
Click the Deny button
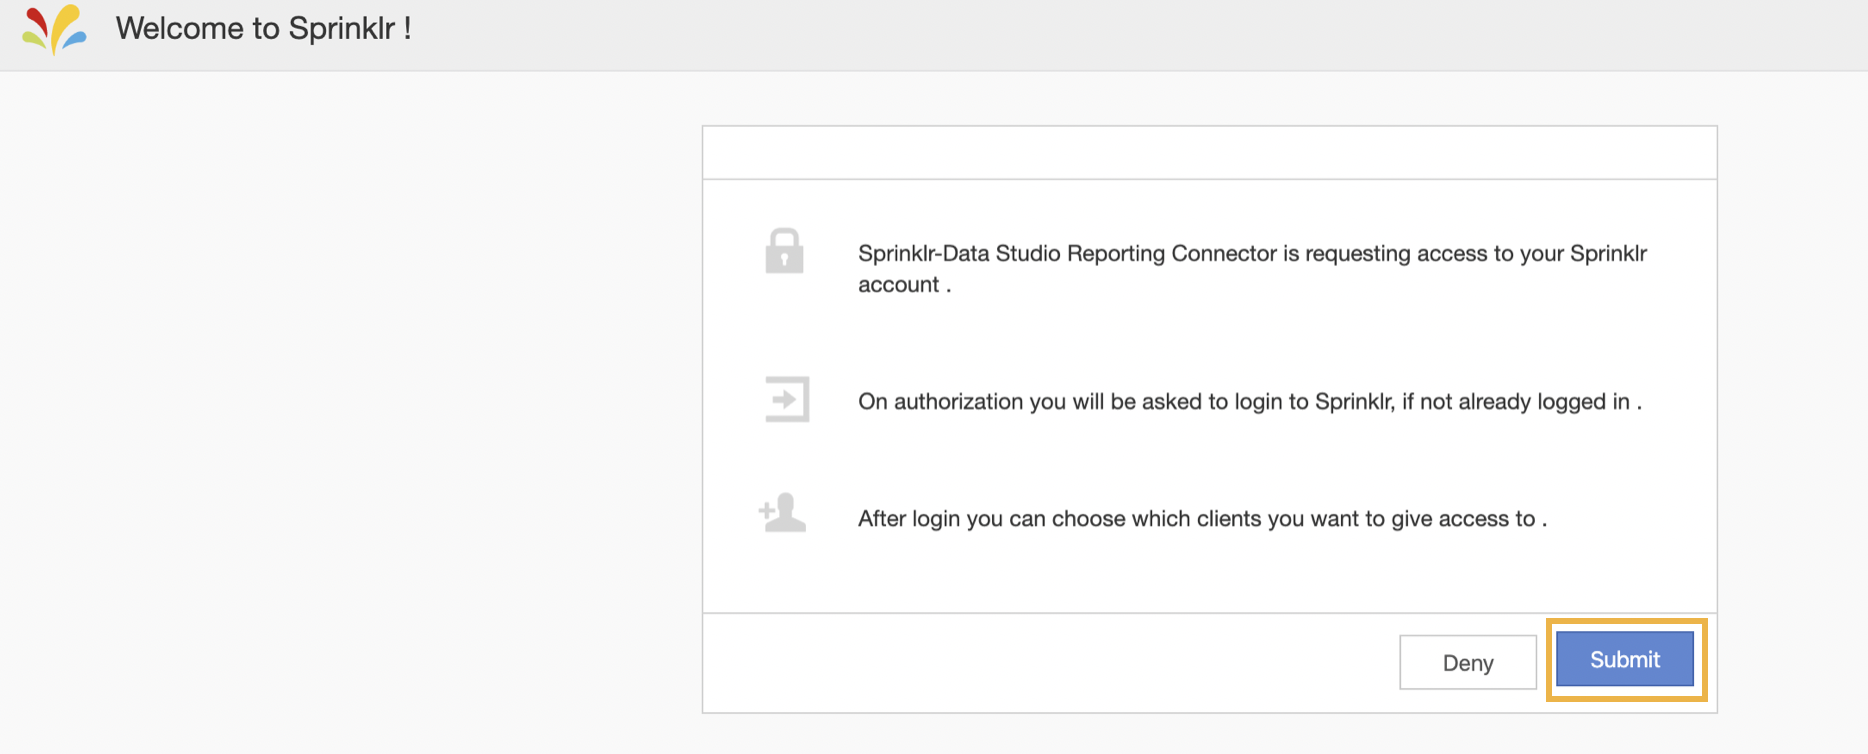coord(1468,662)
